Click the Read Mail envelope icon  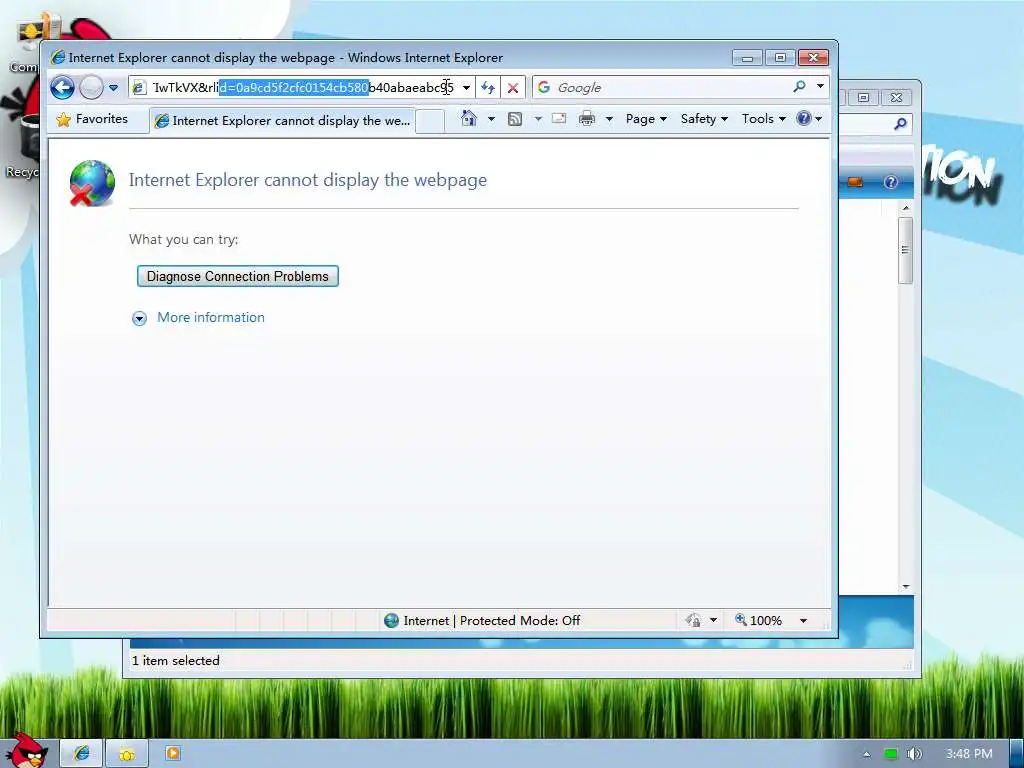(x=559, y=118)
